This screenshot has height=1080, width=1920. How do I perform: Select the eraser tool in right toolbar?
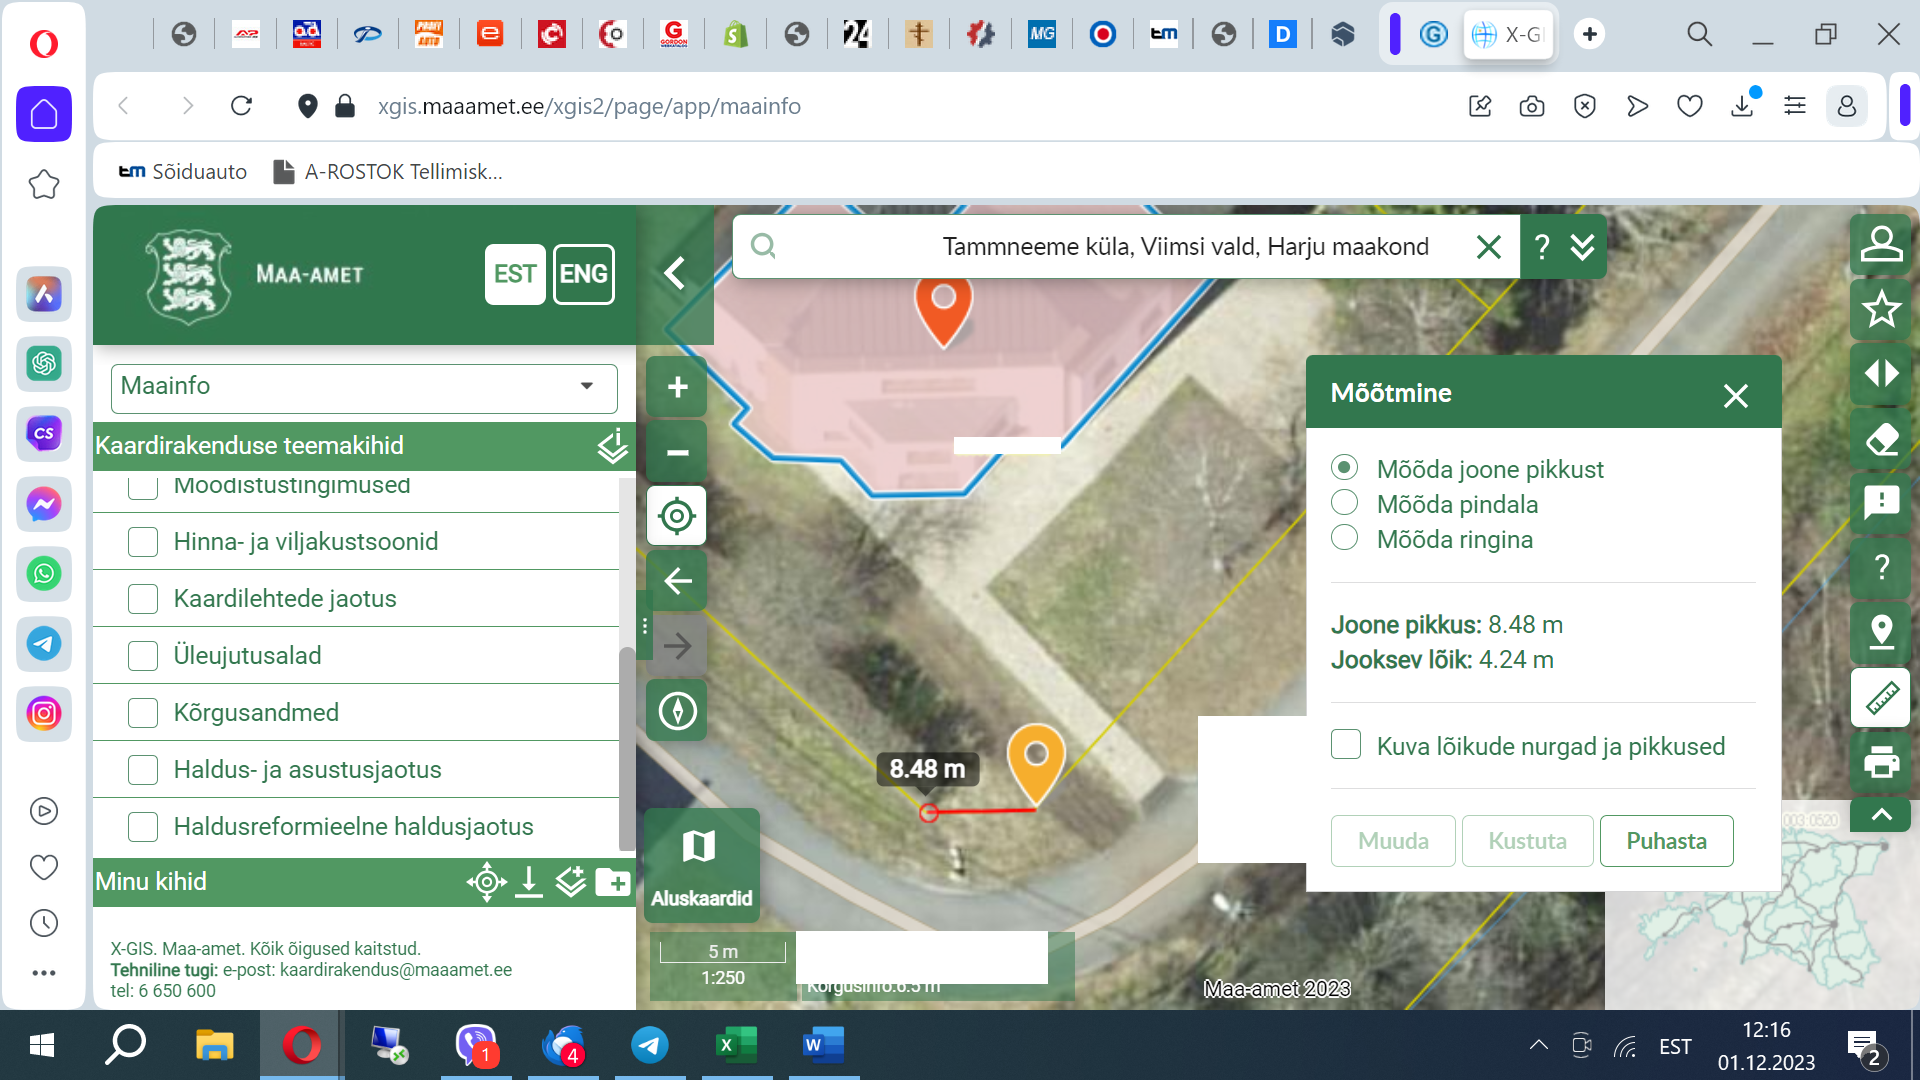point(1881,439)
